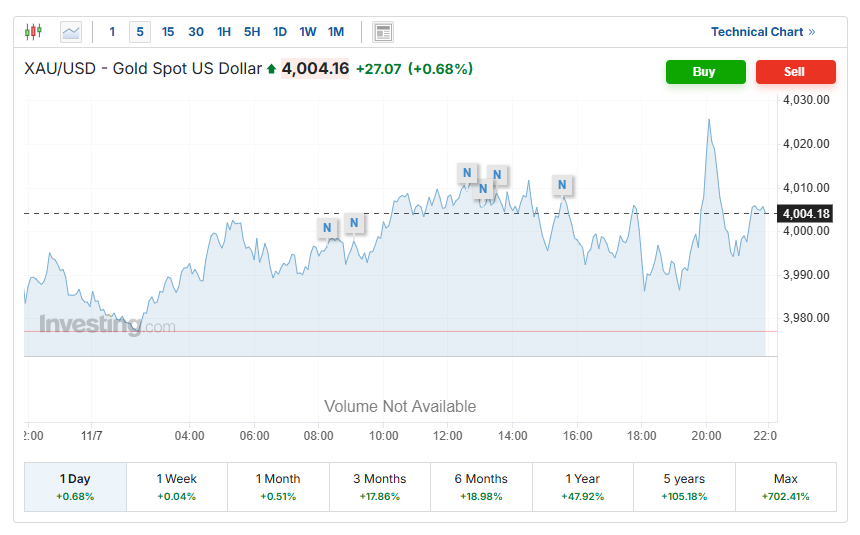Switch to area chart type
This screenshot has width=860, height=535.
click(x=71, y=32)
